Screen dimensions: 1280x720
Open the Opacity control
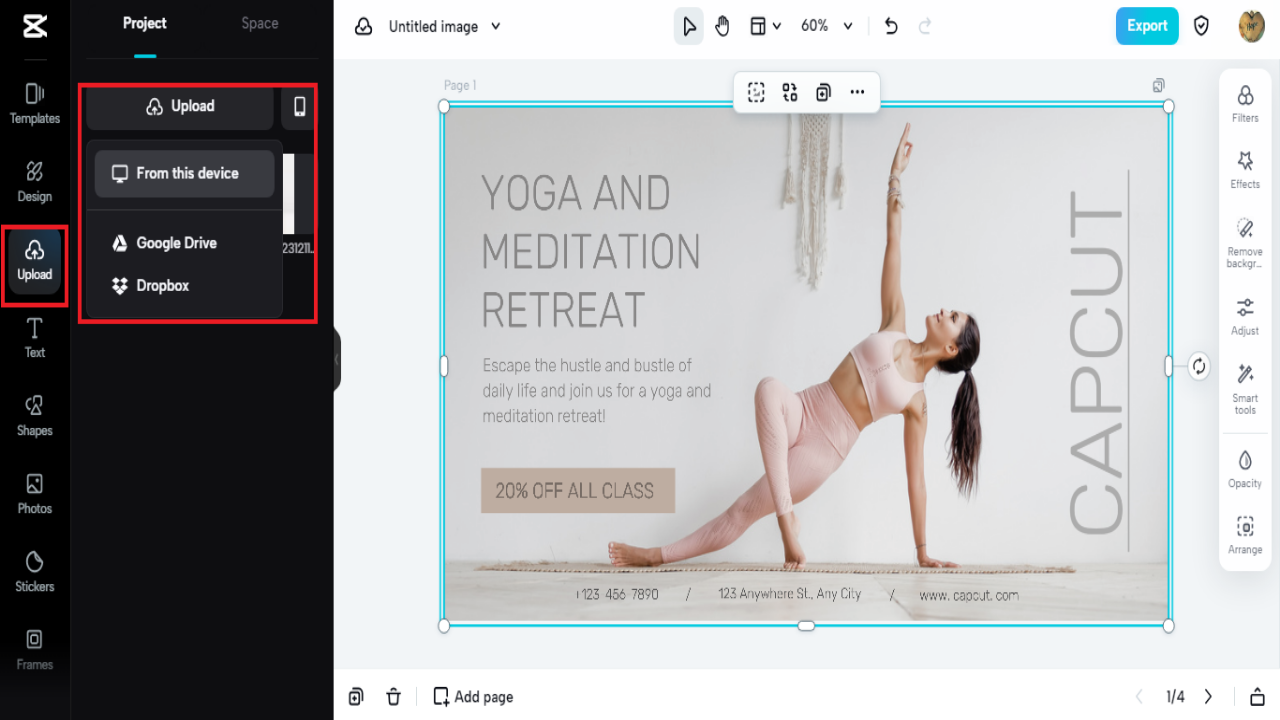pyautogui.click(x=1244, y=470)
